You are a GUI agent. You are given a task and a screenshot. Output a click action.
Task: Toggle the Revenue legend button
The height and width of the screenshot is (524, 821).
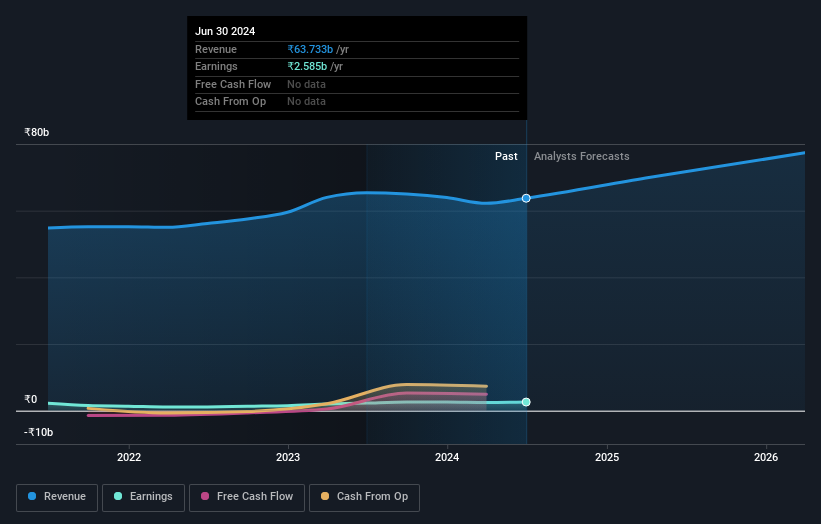[57, 497]
